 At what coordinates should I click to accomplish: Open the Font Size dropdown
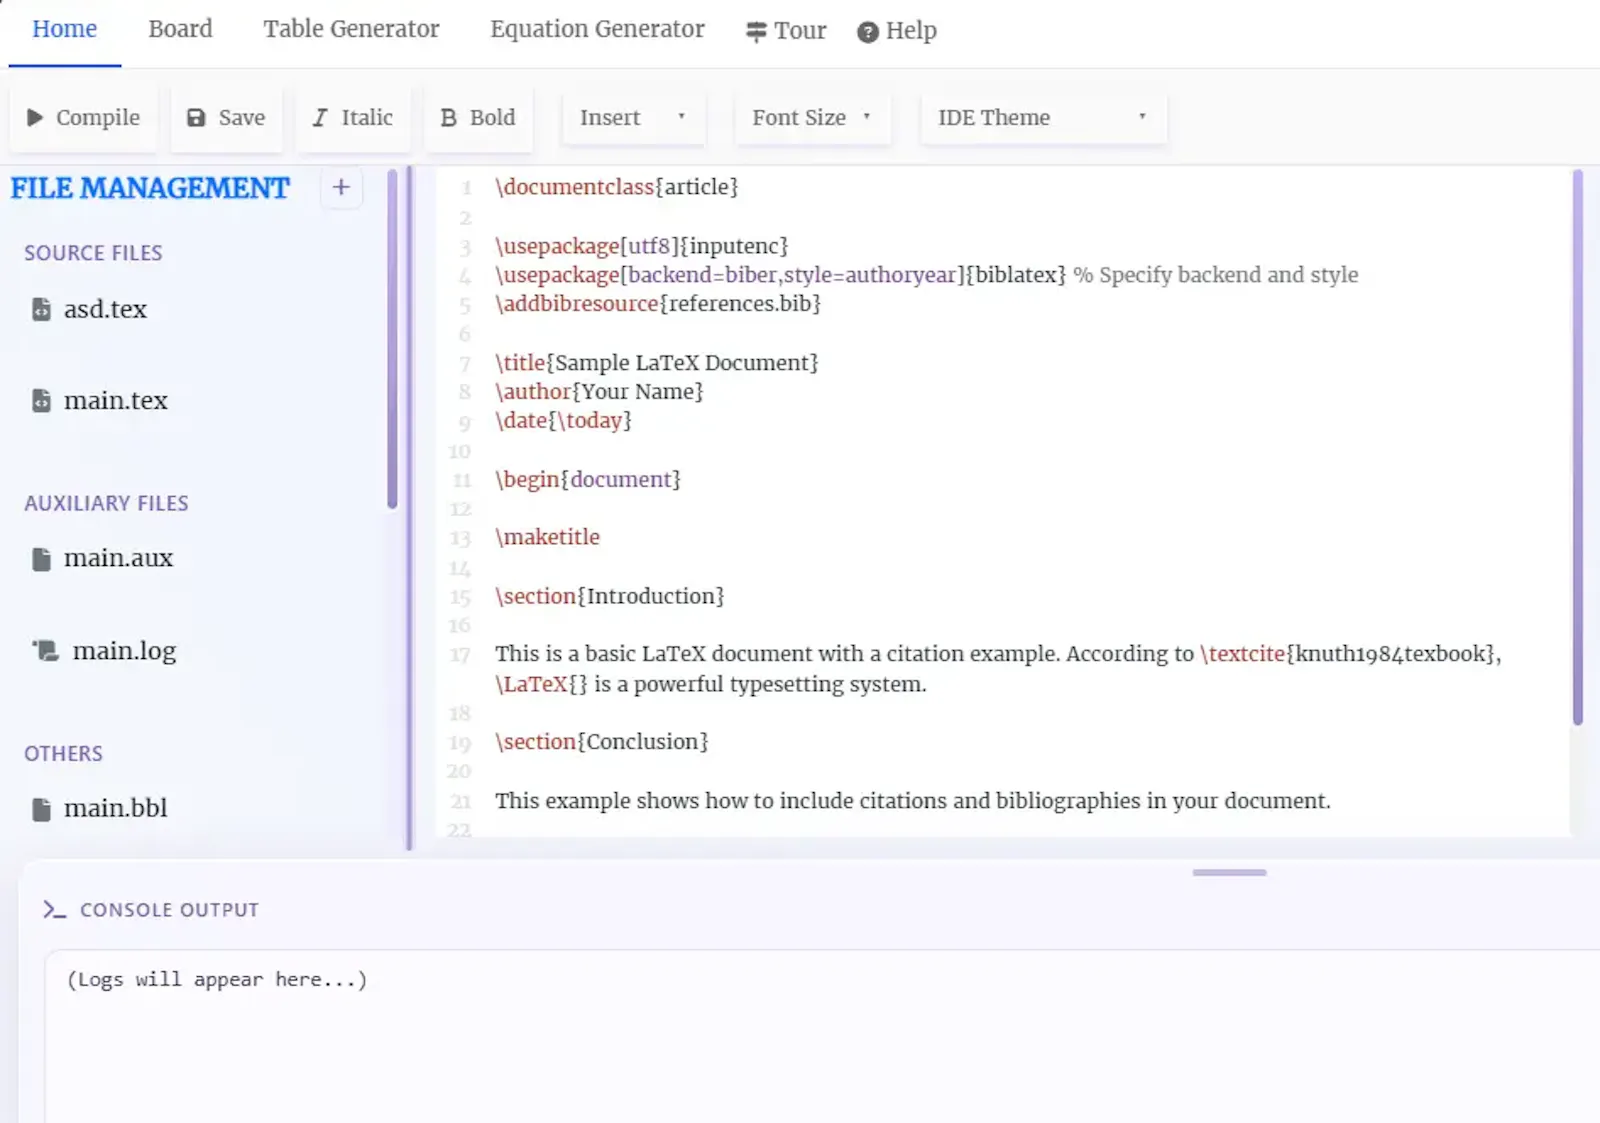[812, 118]
